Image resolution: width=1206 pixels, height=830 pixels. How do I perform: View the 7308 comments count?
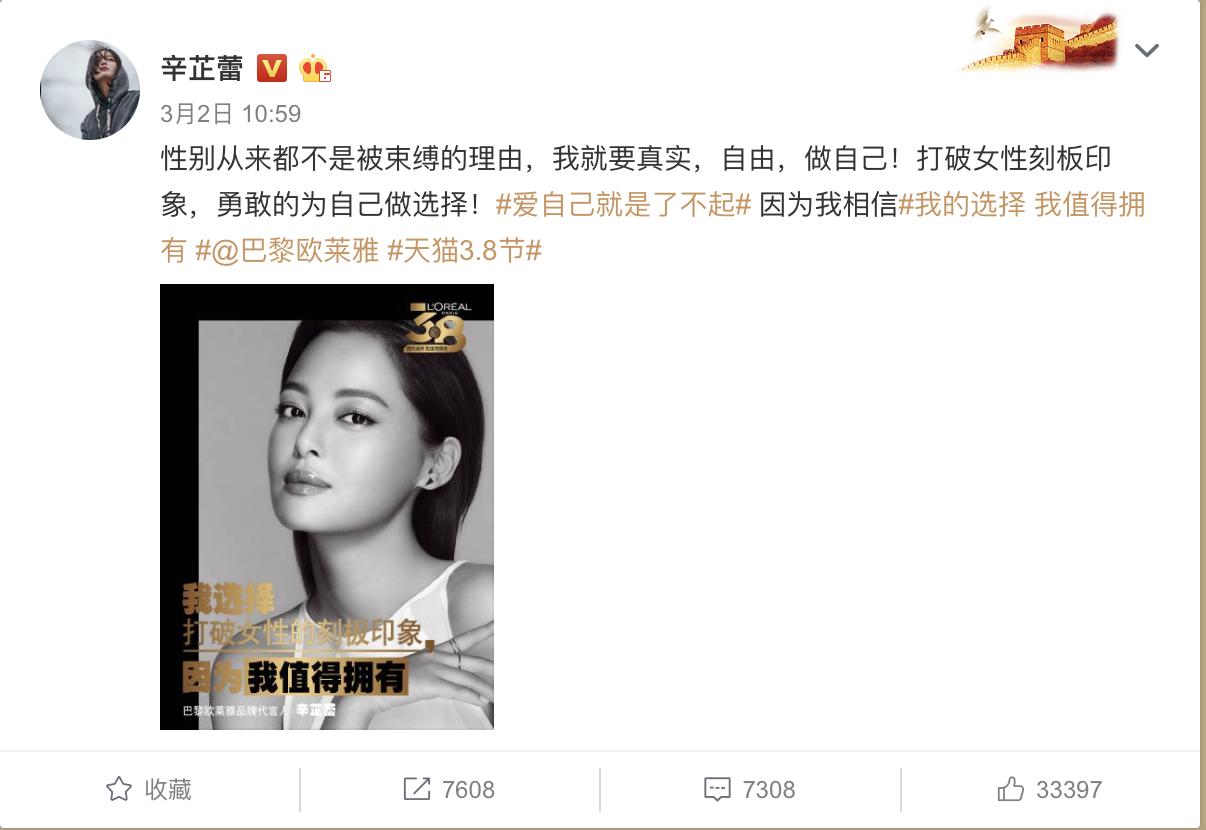[769, 789]
